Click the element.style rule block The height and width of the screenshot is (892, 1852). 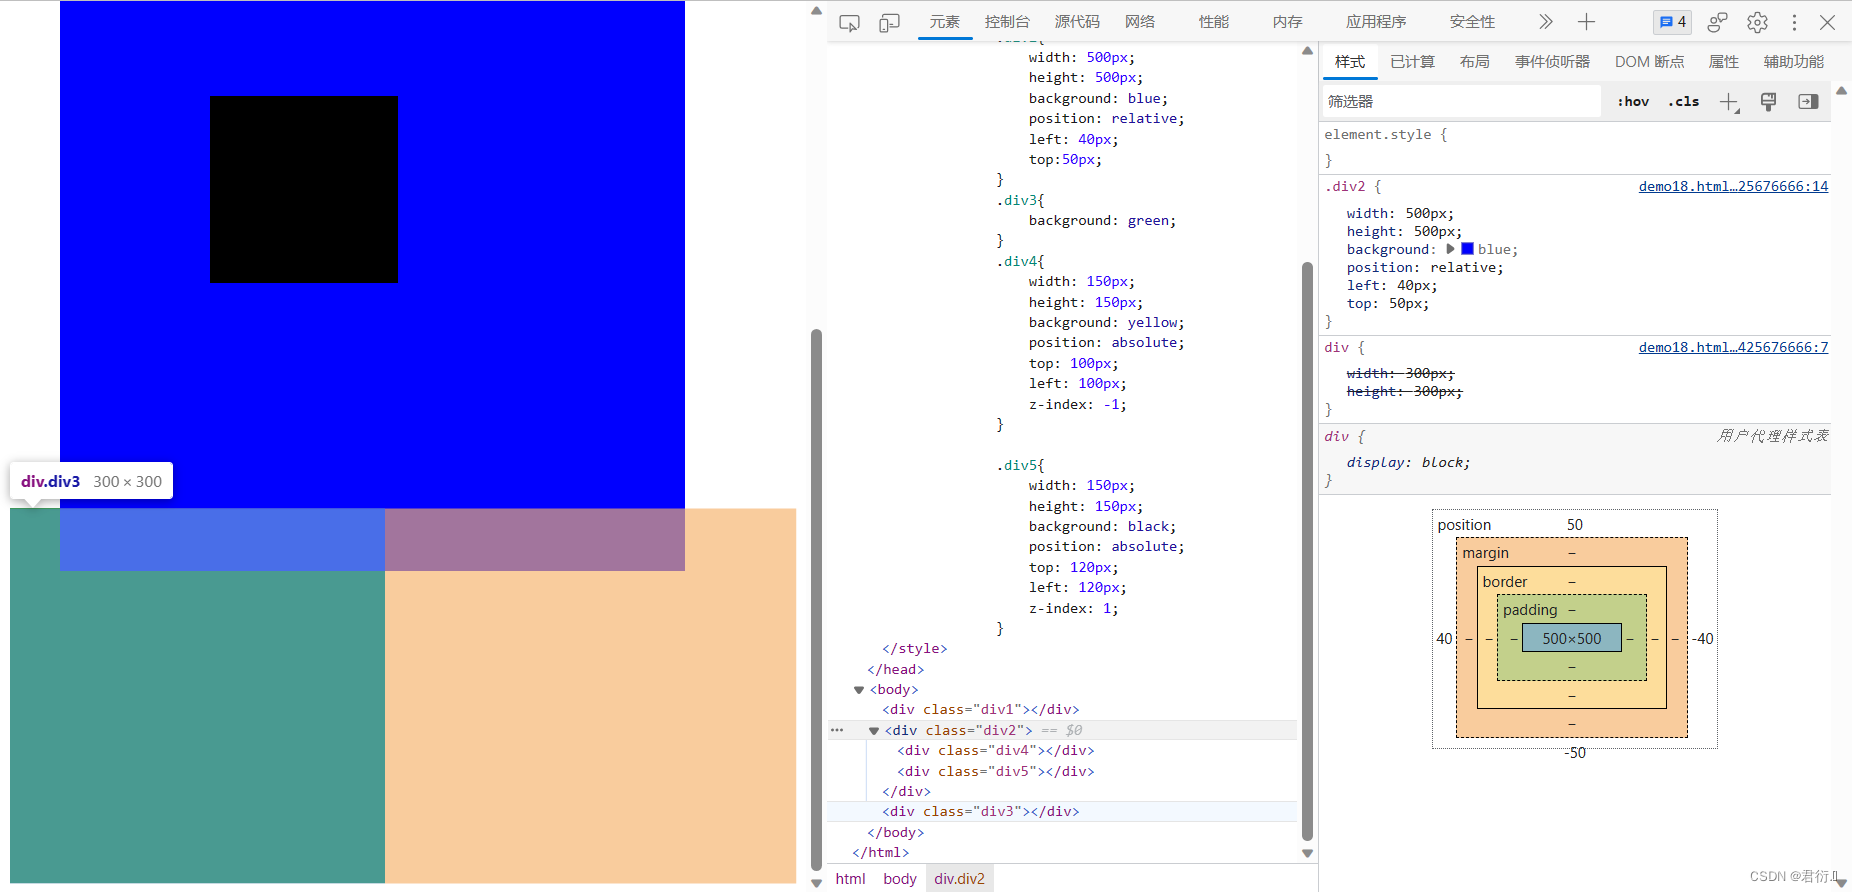(1576, 147)
